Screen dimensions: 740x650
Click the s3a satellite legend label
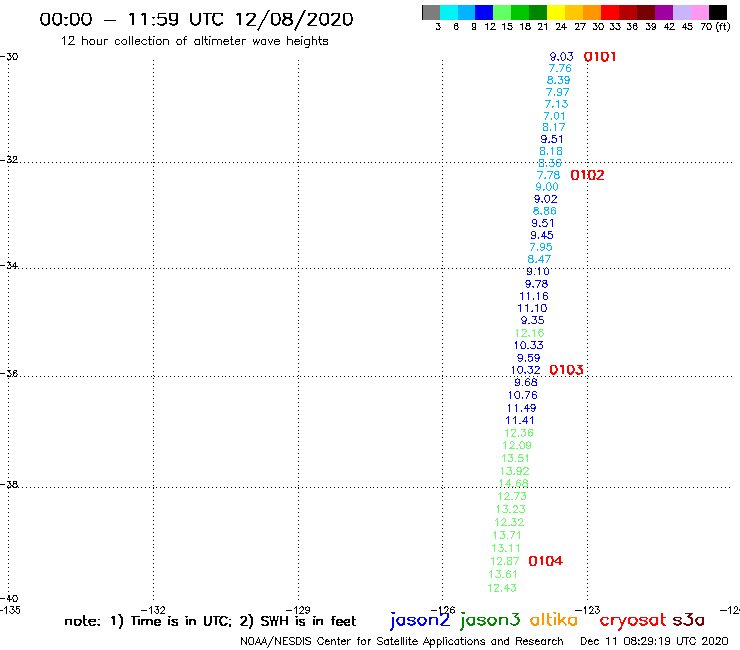pyautogui.click(x=688, y=620)
